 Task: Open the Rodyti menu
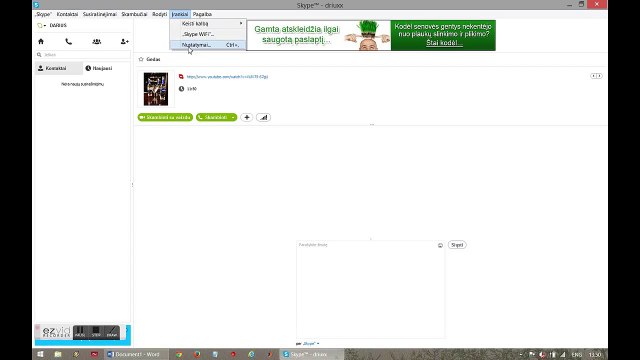pos(160,14)
